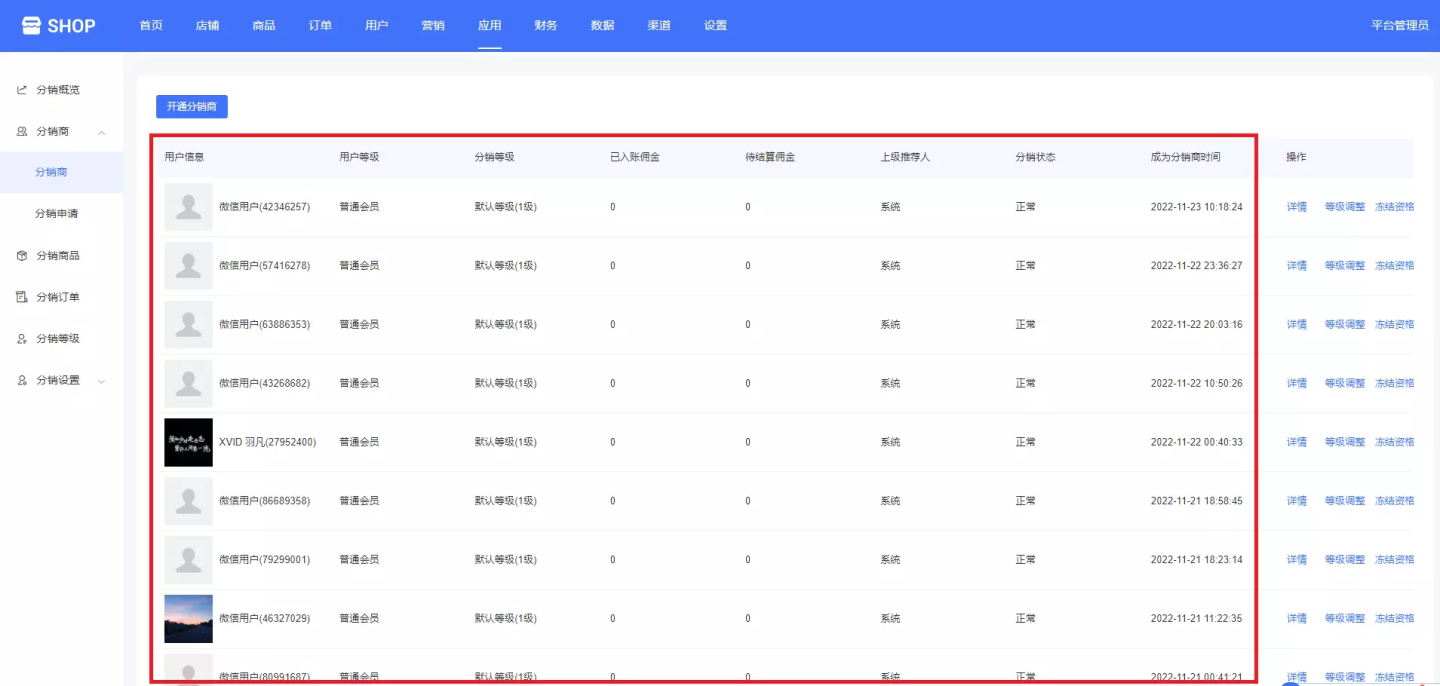This screenshot has height=686, width=1440.
Task: Select the 应用 top navigation tab
Action: pyautogui.click(x=490, y=26)
